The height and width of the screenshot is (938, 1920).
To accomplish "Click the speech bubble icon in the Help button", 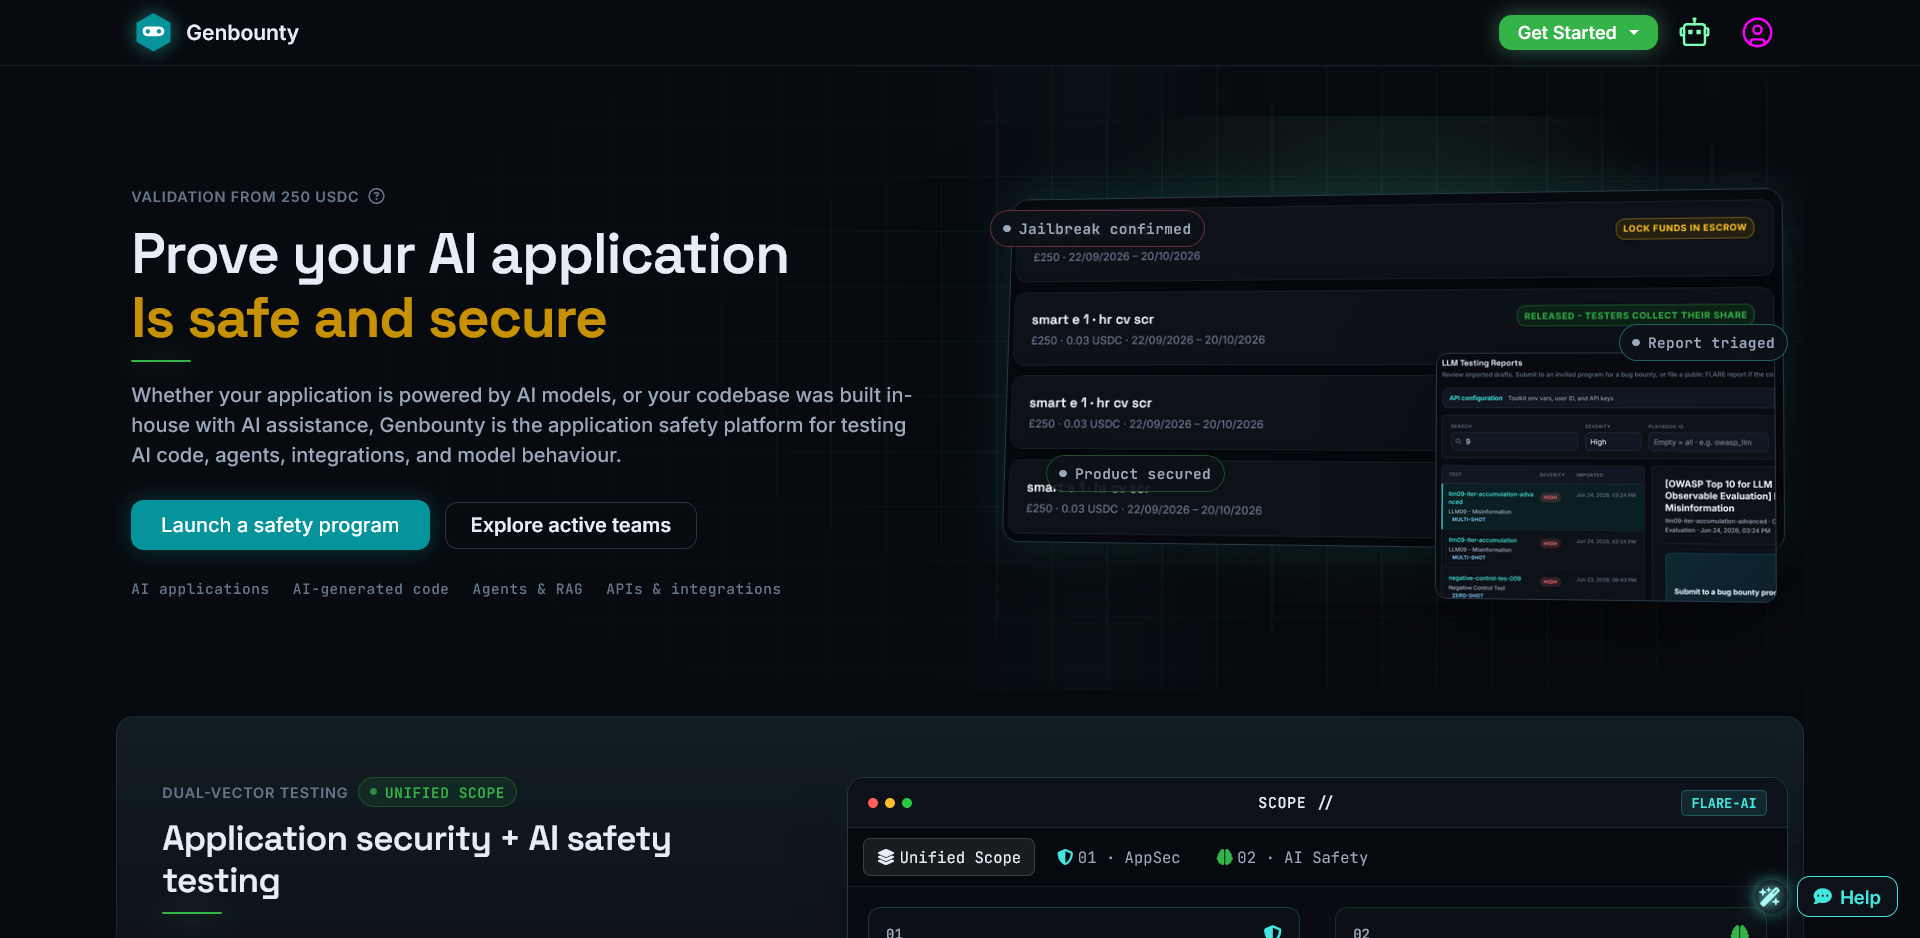I will [x=1823, y=897].
